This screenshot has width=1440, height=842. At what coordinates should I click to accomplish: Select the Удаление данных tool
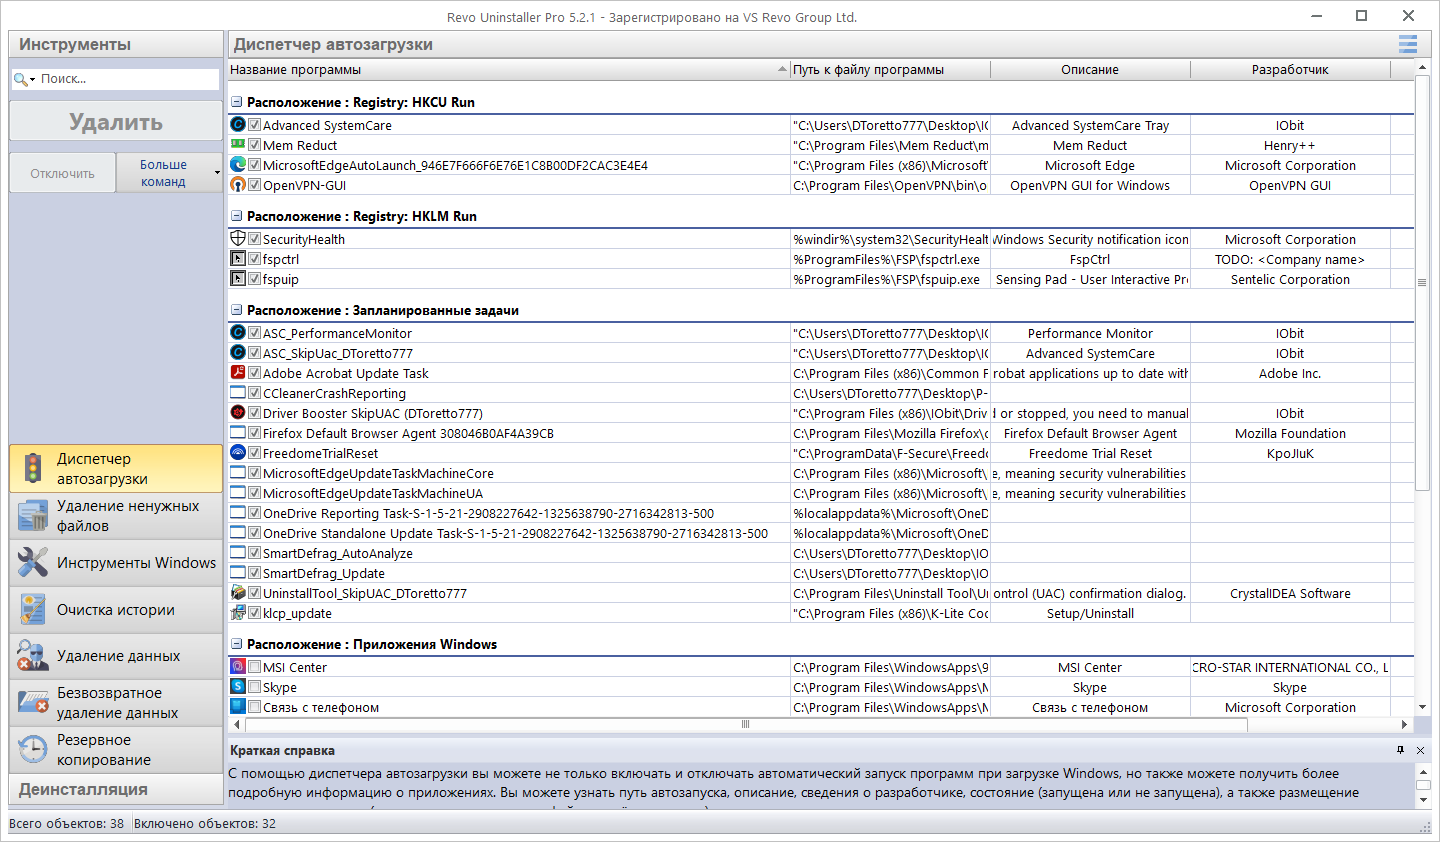click(x=116, y=656)
